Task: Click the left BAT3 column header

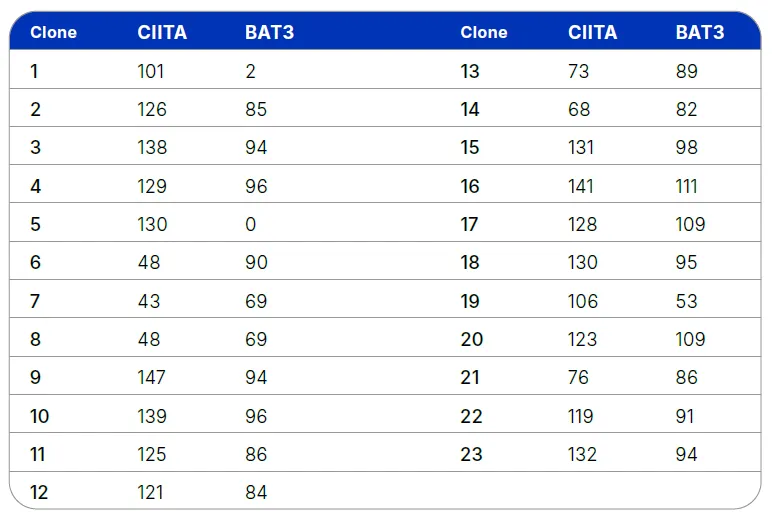Action: click(269, 33)
